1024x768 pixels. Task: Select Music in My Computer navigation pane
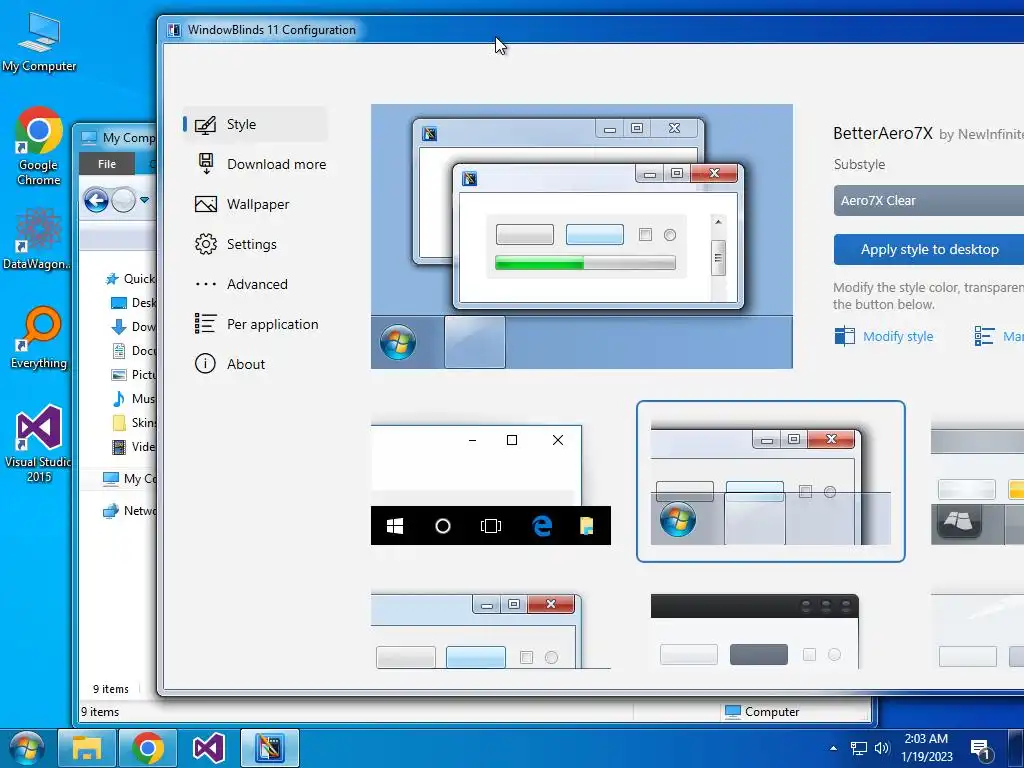(134, 399)
